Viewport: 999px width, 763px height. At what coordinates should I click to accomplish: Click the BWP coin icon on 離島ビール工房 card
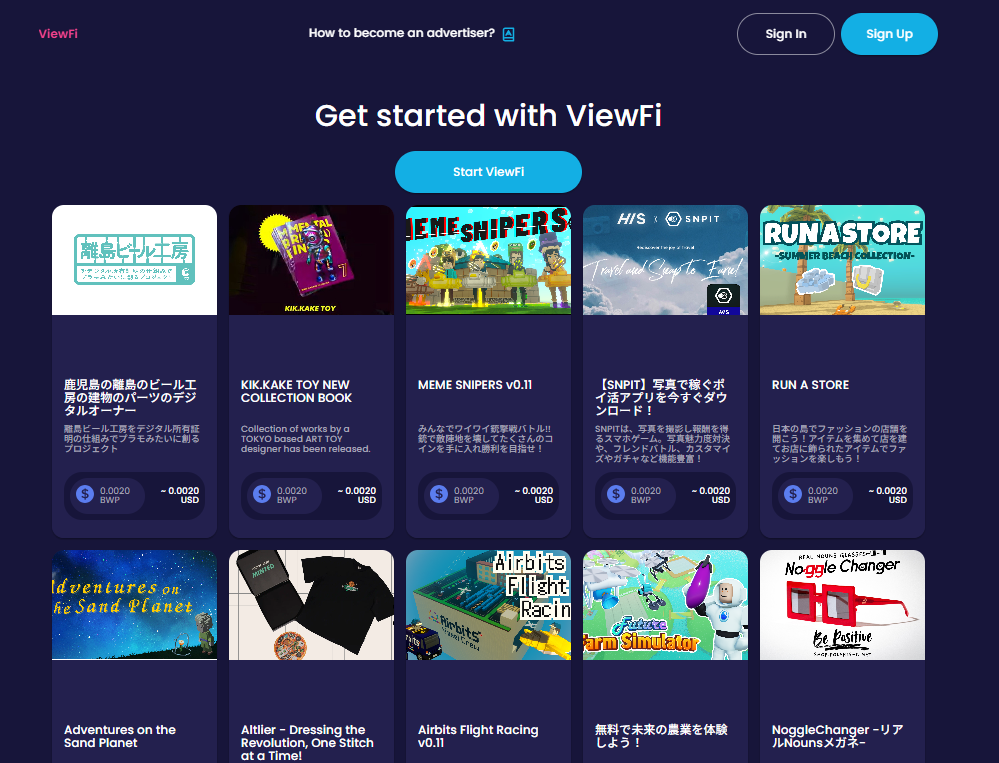pos(85,494)
